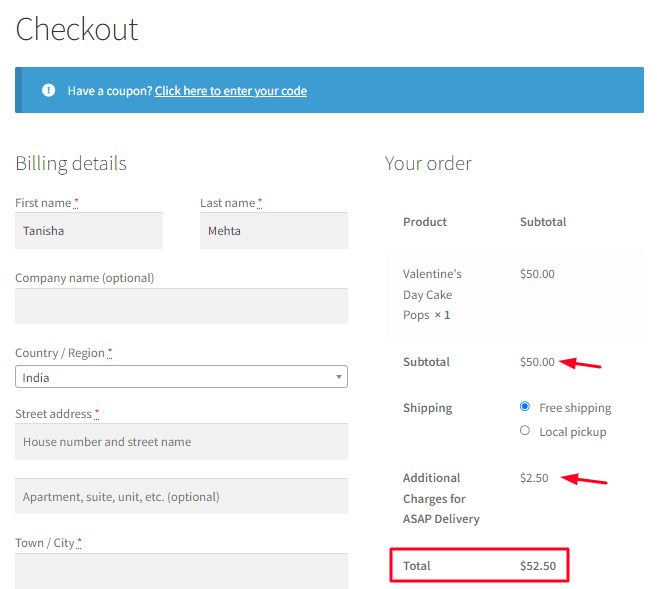Viewport: 657px width, 589px height.
Task: Select the Free shipping radio option
Action: click(525, 407)
